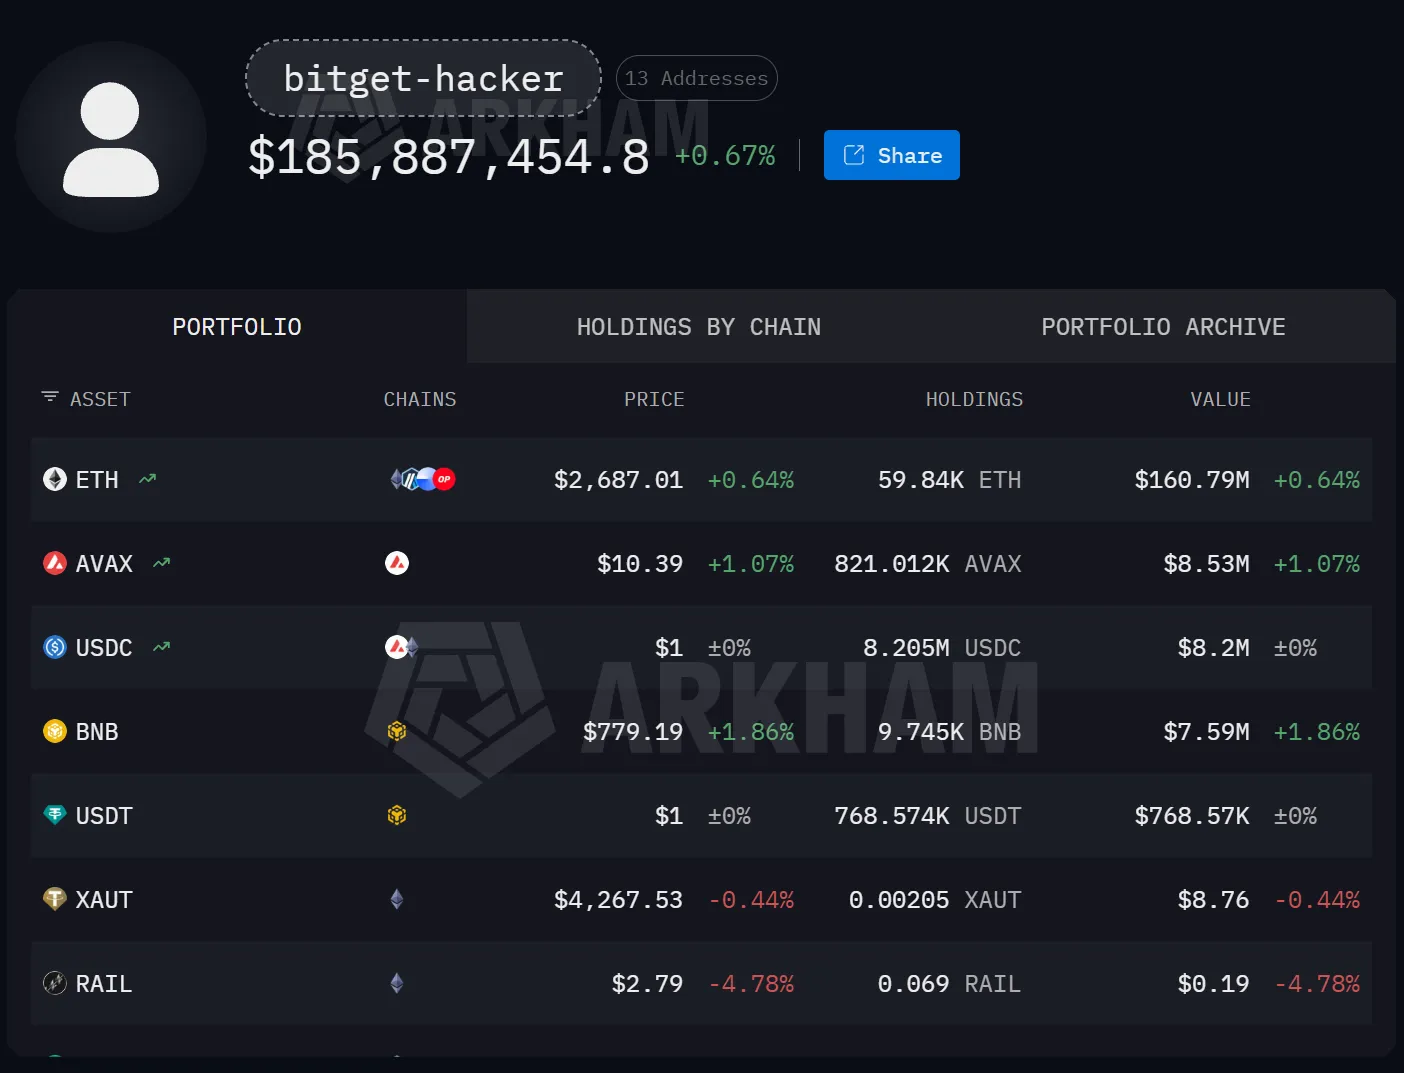Click the USDC value $8.2M
This screenshot has width=1404, height=1073.
[x=1214, y=648]
